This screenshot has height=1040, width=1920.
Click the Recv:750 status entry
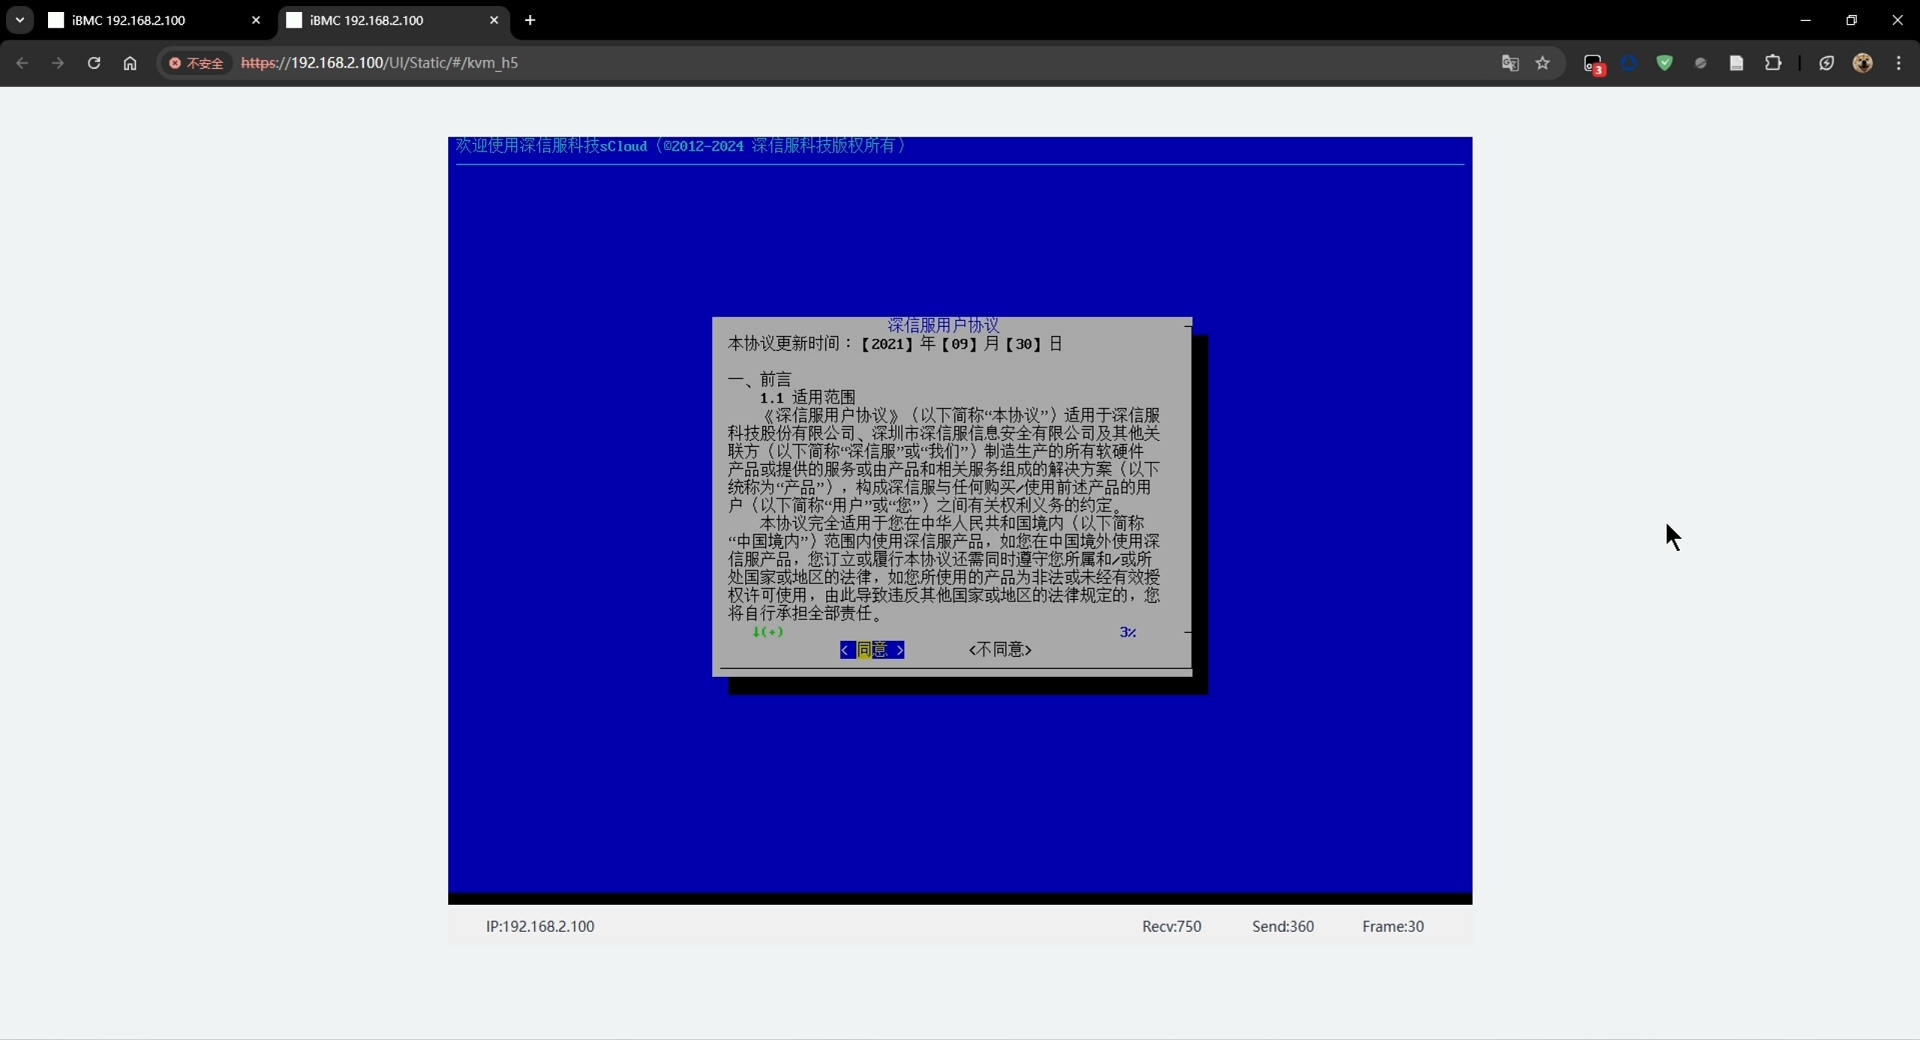pyautogui.click(x=1172, y=927)
